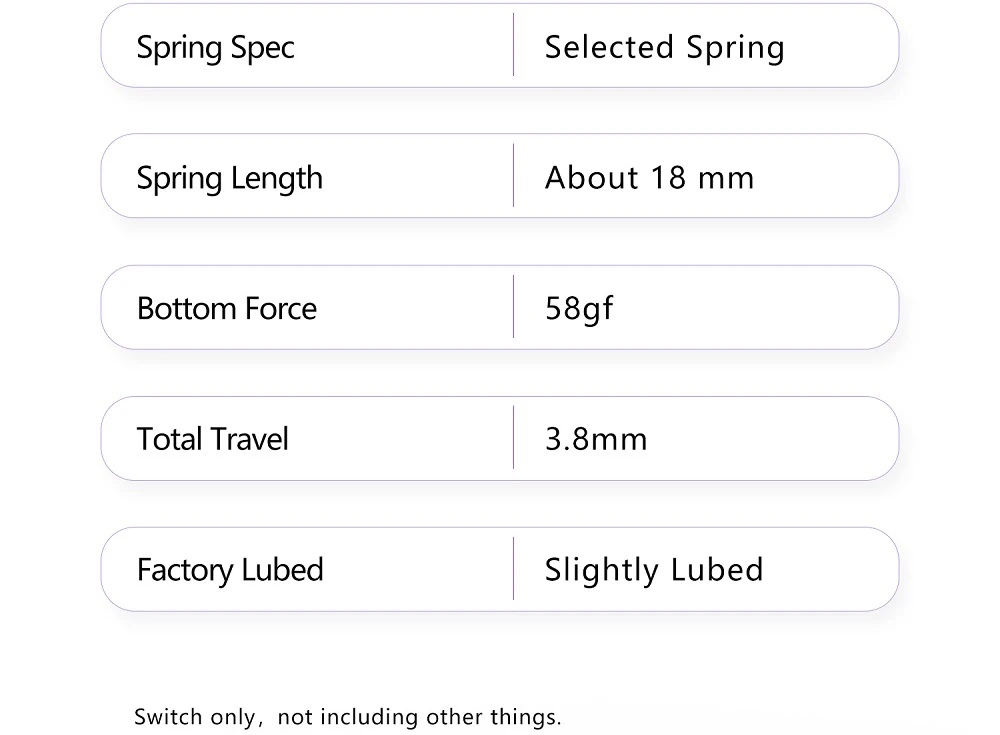Click the vertical divider in Spring Length row
Screen dimensions: 1000x735
[x=513, y=176]
